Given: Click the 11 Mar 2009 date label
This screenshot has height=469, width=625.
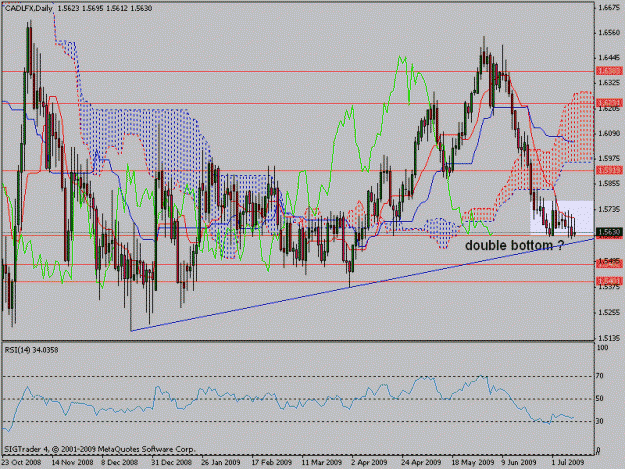Looking at the screenshot, I should 321,462.
